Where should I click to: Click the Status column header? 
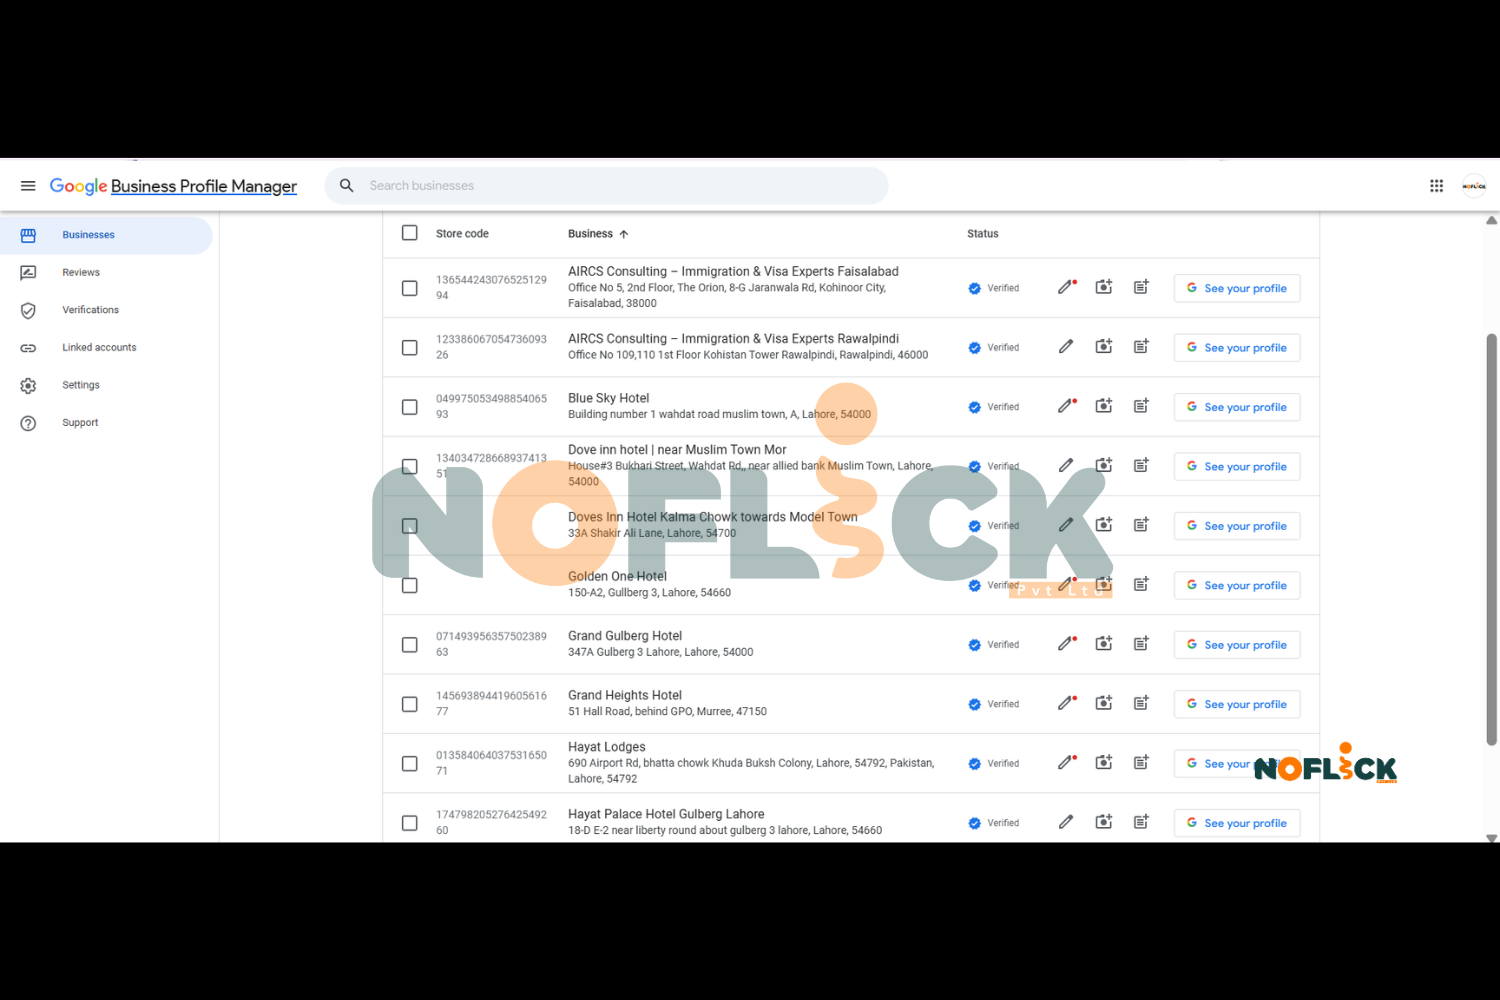point(983,234)
